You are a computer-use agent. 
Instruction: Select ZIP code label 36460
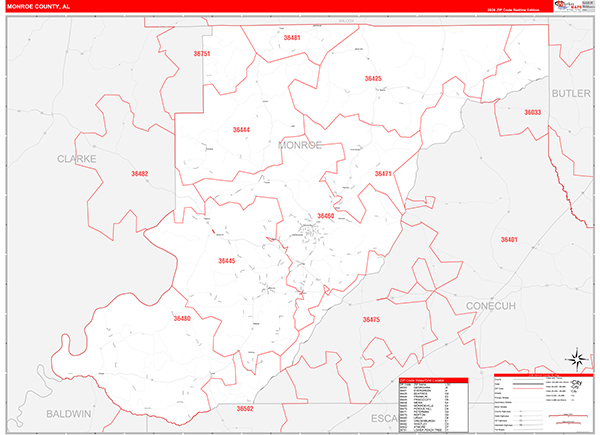click(x=326, y=216)
